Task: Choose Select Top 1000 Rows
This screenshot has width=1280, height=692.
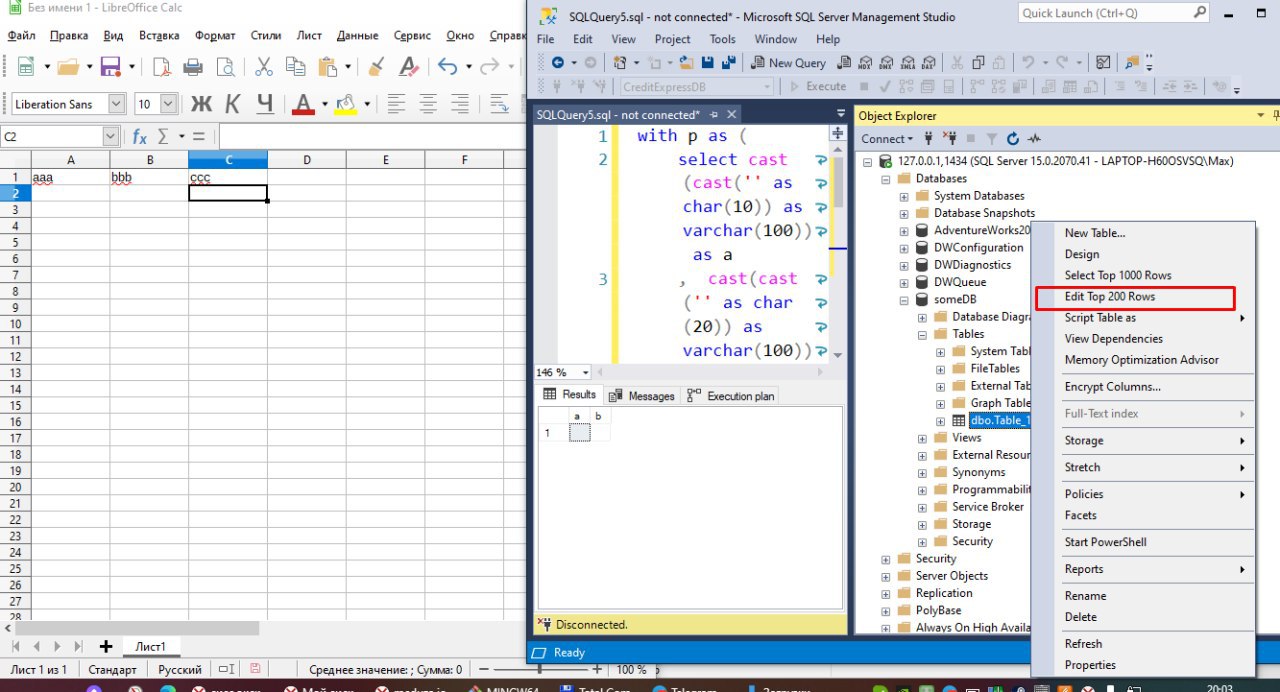Action: point(1117,275)
